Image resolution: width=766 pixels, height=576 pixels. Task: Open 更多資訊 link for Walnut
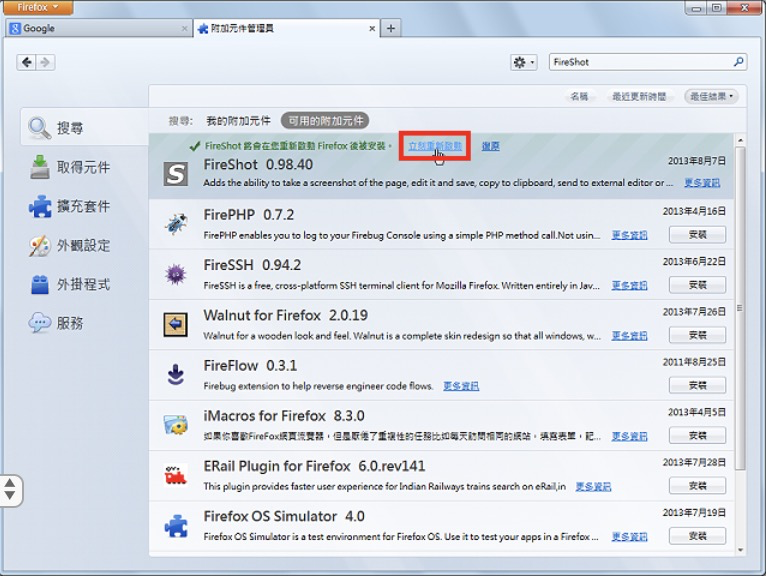pyautogui.click(x=629, y=336)
